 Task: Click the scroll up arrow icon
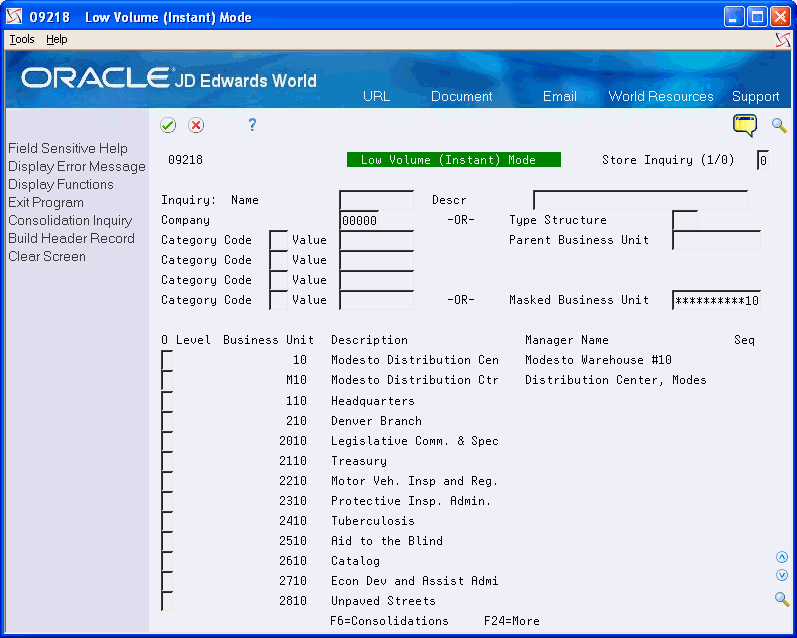coord(782,557)
